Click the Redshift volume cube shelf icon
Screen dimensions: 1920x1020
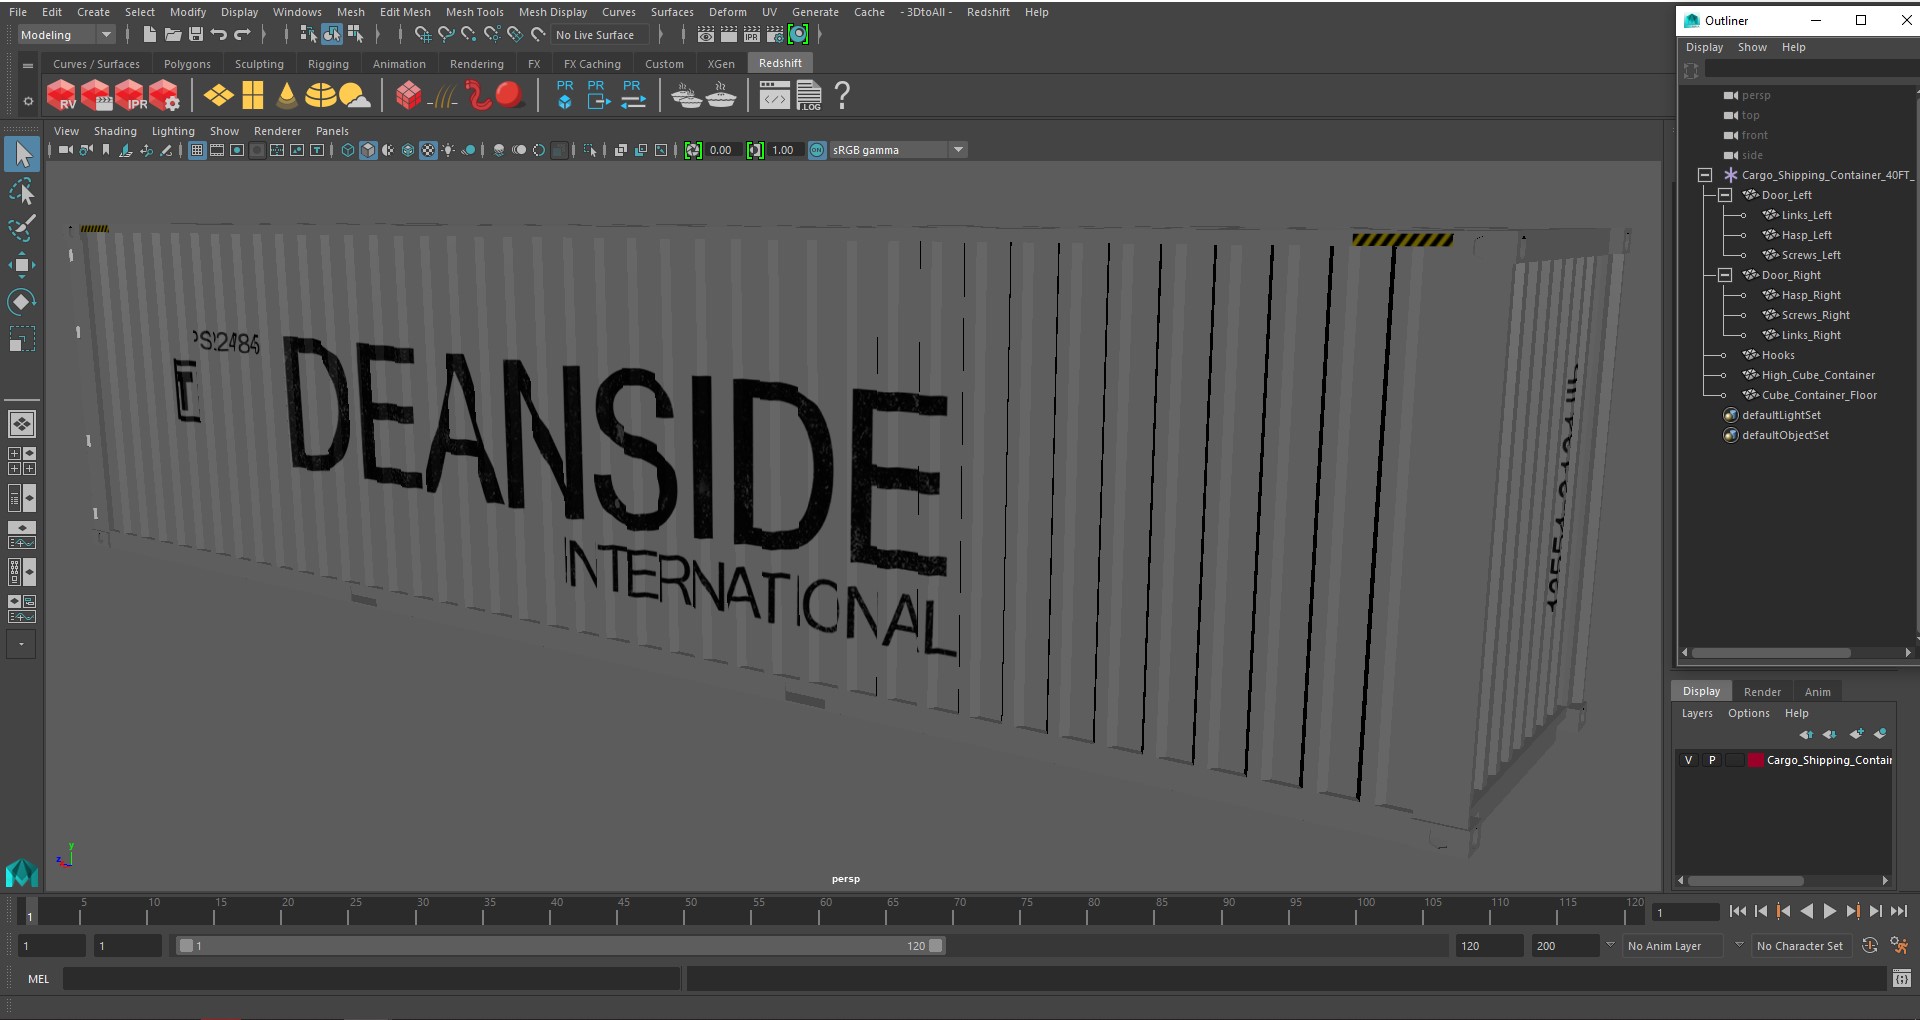408,95
